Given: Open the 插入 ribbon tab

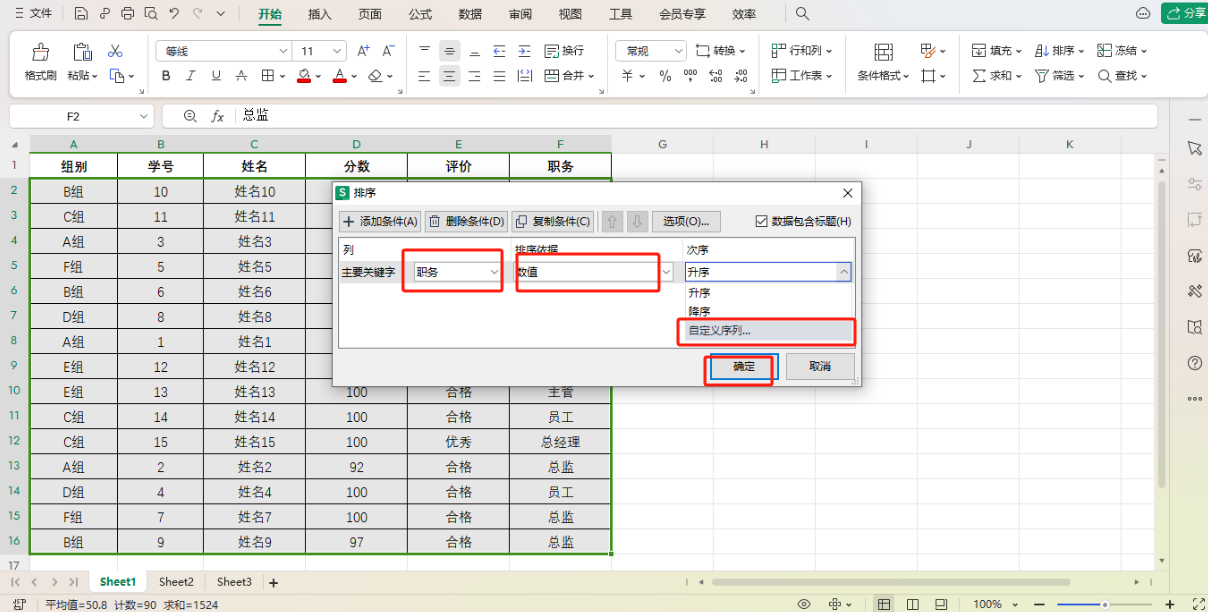Looking at the screenshot, I should (320, 14).
